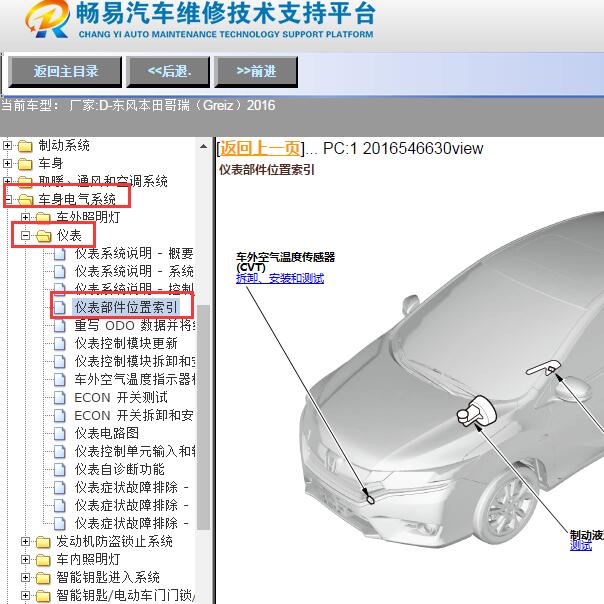Open 仪表系统说明 - 概要 tree item
This screenshot has width=604, height=604.
click(x=134, y=253)
